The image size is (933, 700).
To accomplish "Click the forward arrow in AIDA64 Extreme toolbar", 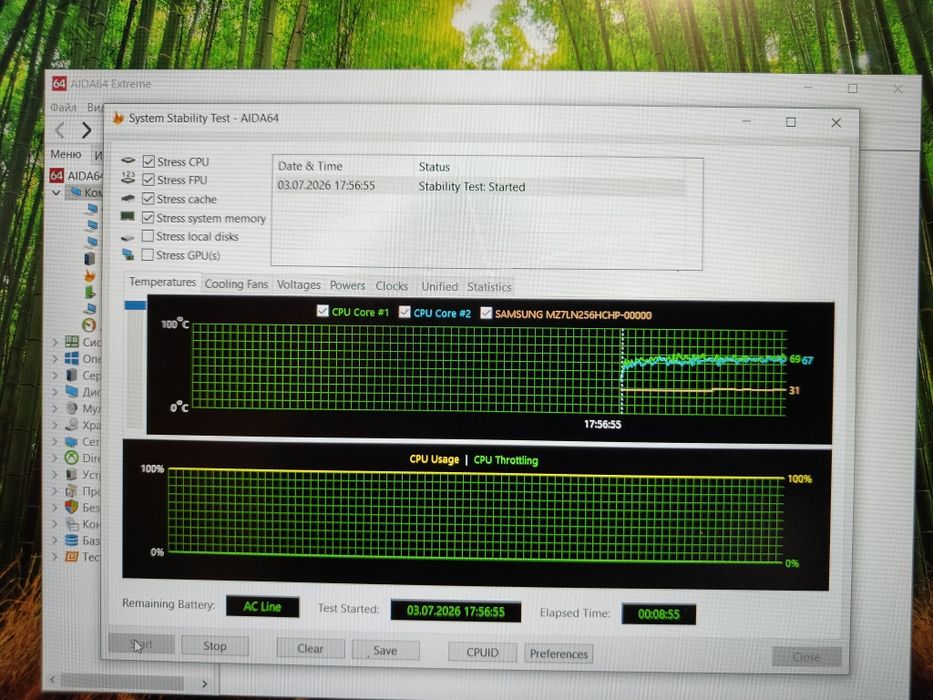I will (x=86, y=130).
